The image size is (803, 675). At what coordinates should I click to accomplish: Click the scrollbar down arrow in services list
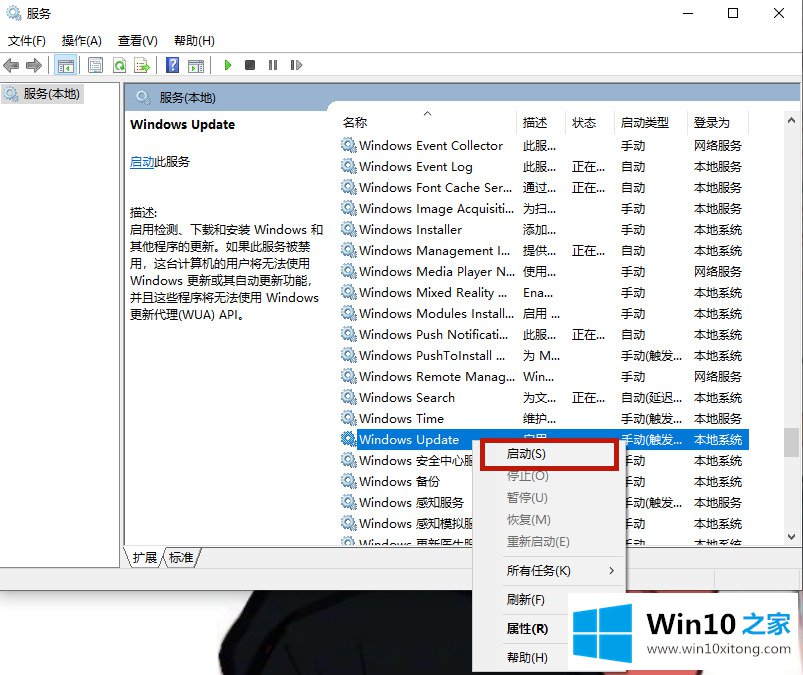point(791,537)
